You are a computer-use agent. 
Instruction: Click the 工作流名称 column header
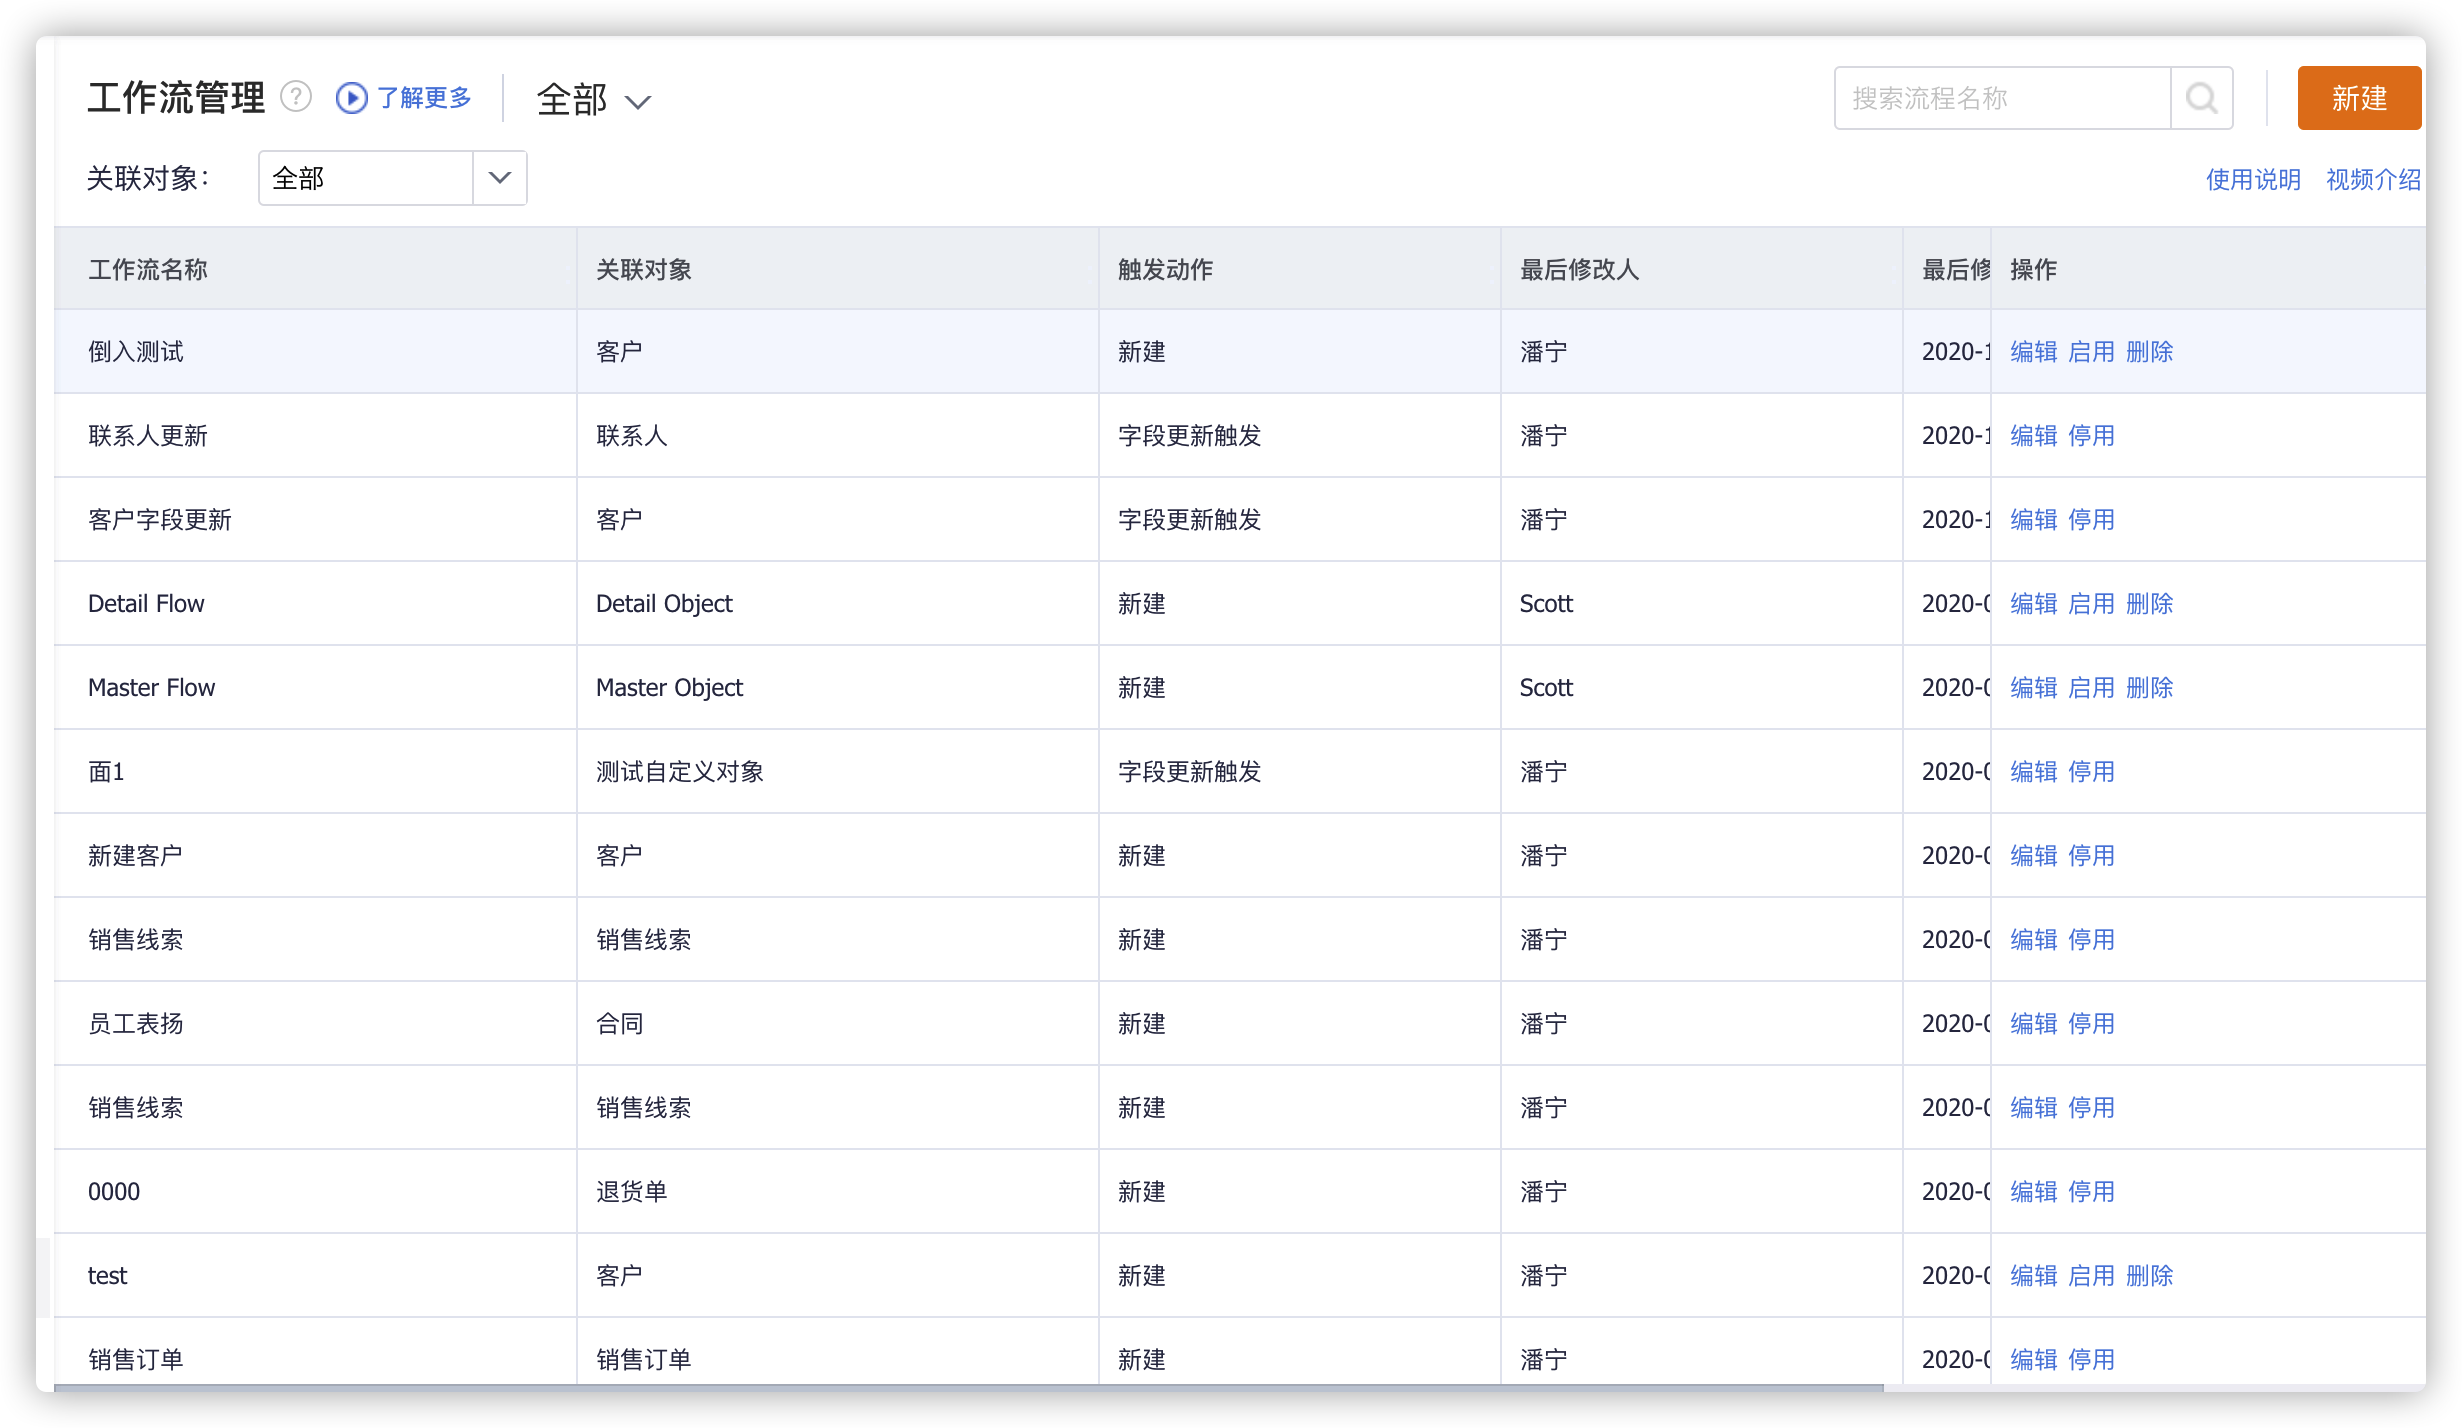(148, 270)
